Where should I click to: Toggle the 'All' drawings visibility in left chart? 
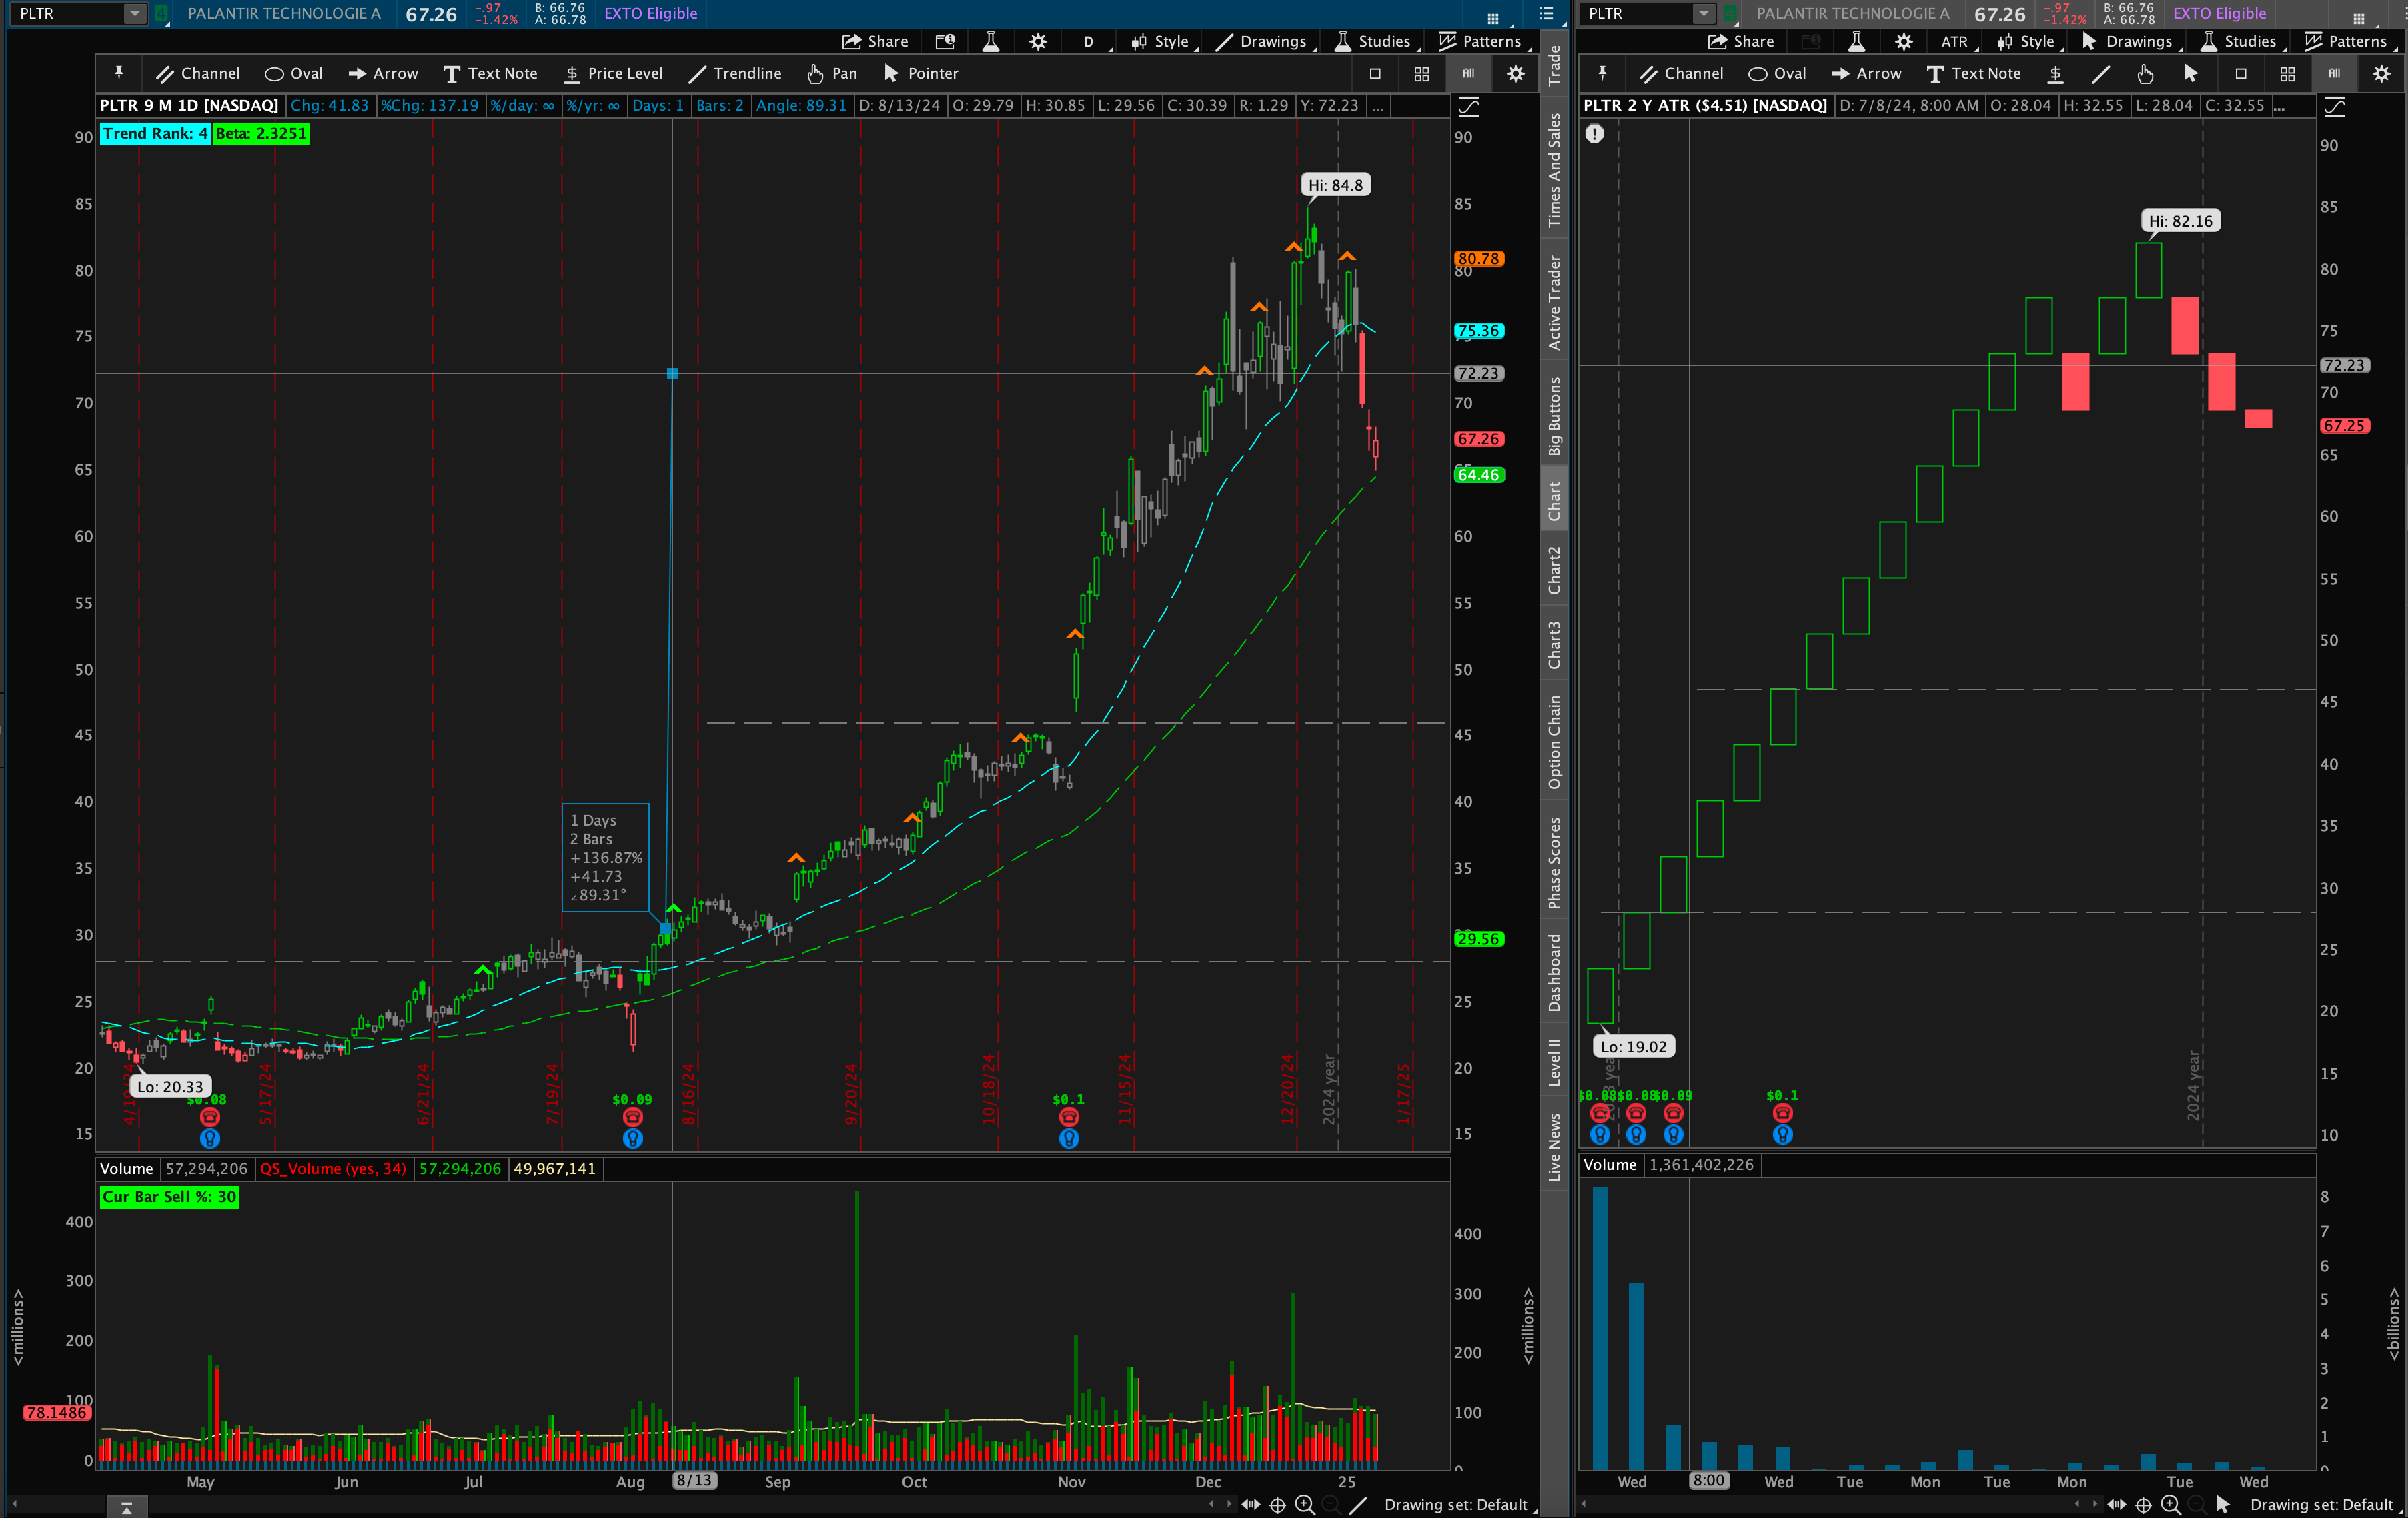point(1468,74)
